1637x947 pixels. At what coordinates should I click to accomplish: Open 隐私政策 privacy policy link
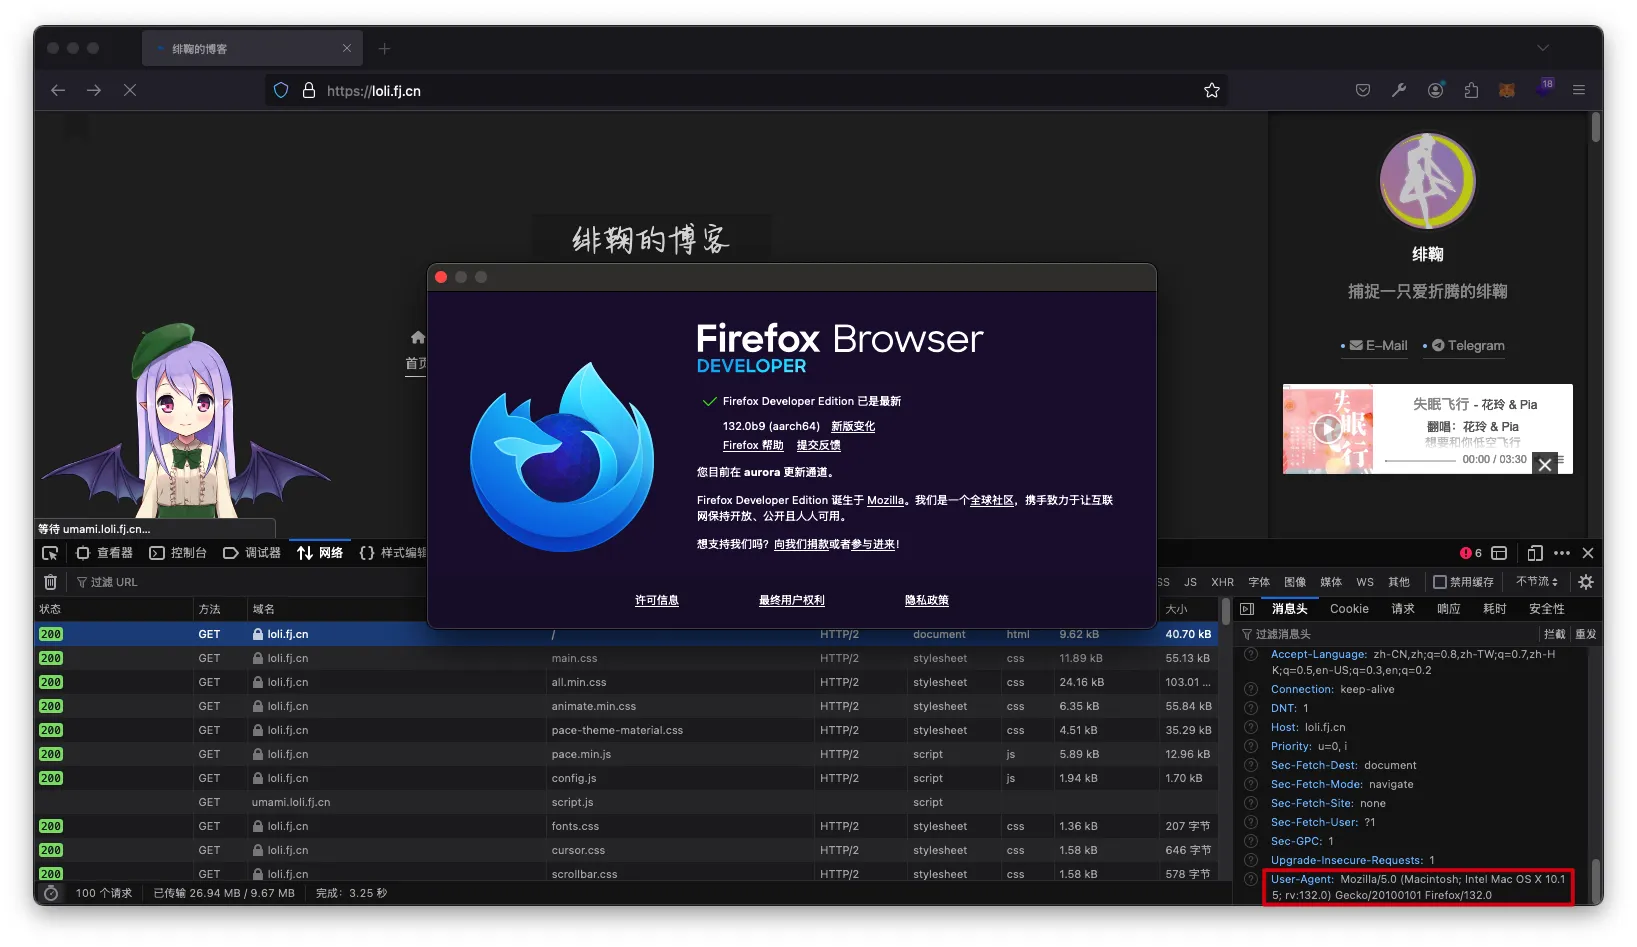point(927,600)
